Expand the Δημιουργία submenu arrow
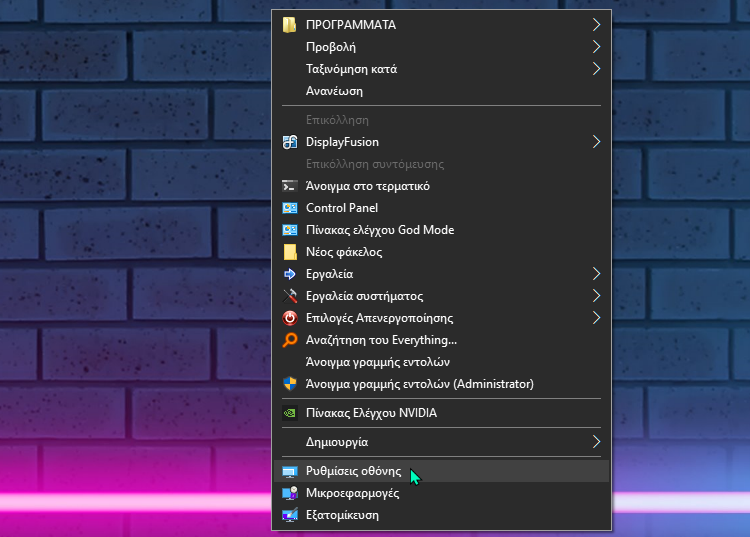Screen dimensions: 750x537 click(596, 442)
